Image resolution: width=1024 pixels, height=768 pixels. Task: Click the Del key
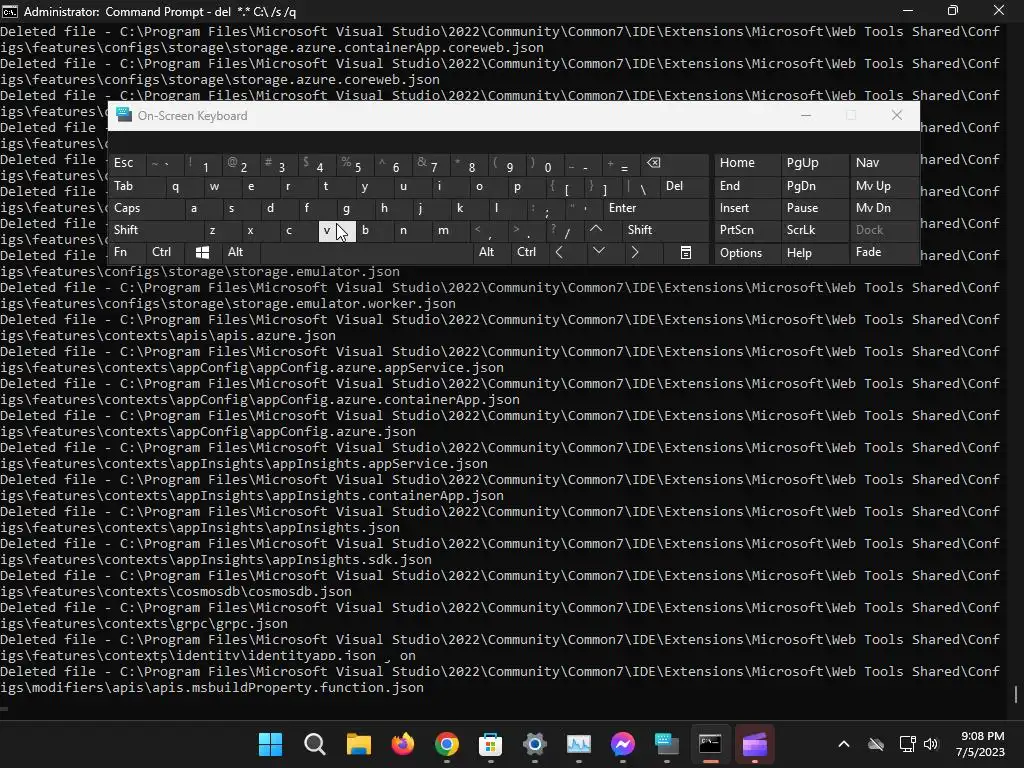pos(684,186)
